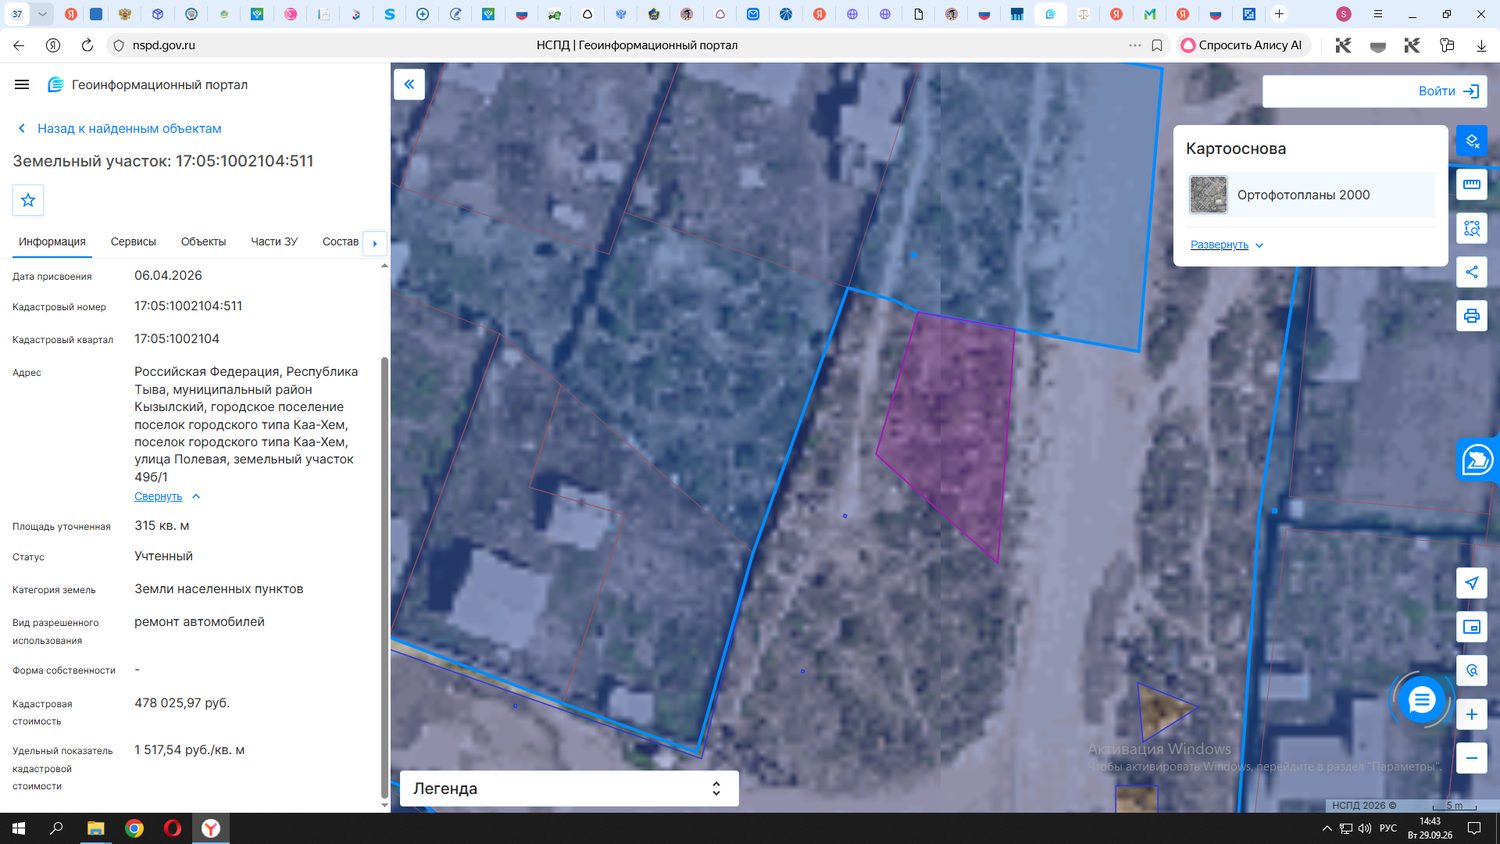Open the hamburger menu of the geoportal

click(22, 85)
